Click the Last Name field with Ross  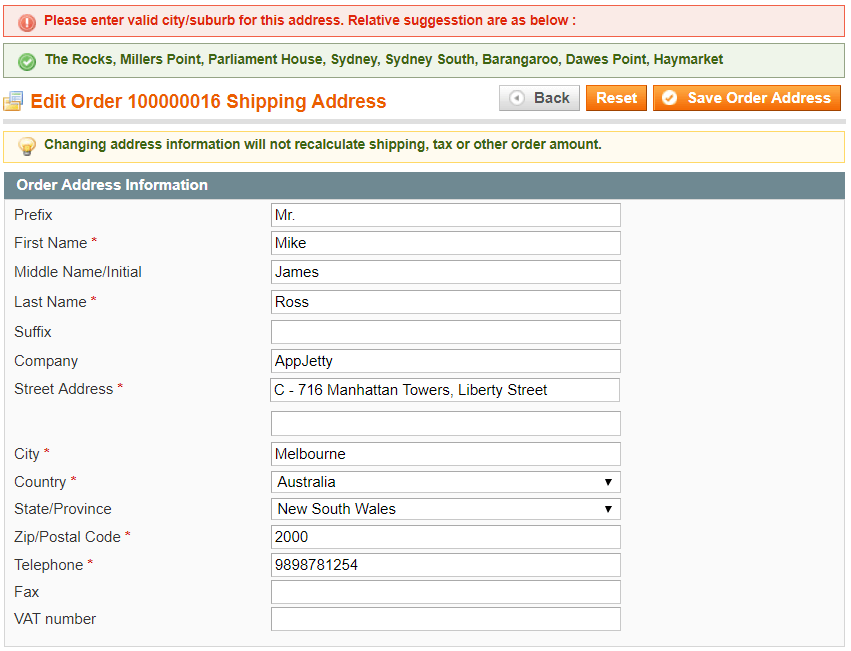[x=445, y=302]
